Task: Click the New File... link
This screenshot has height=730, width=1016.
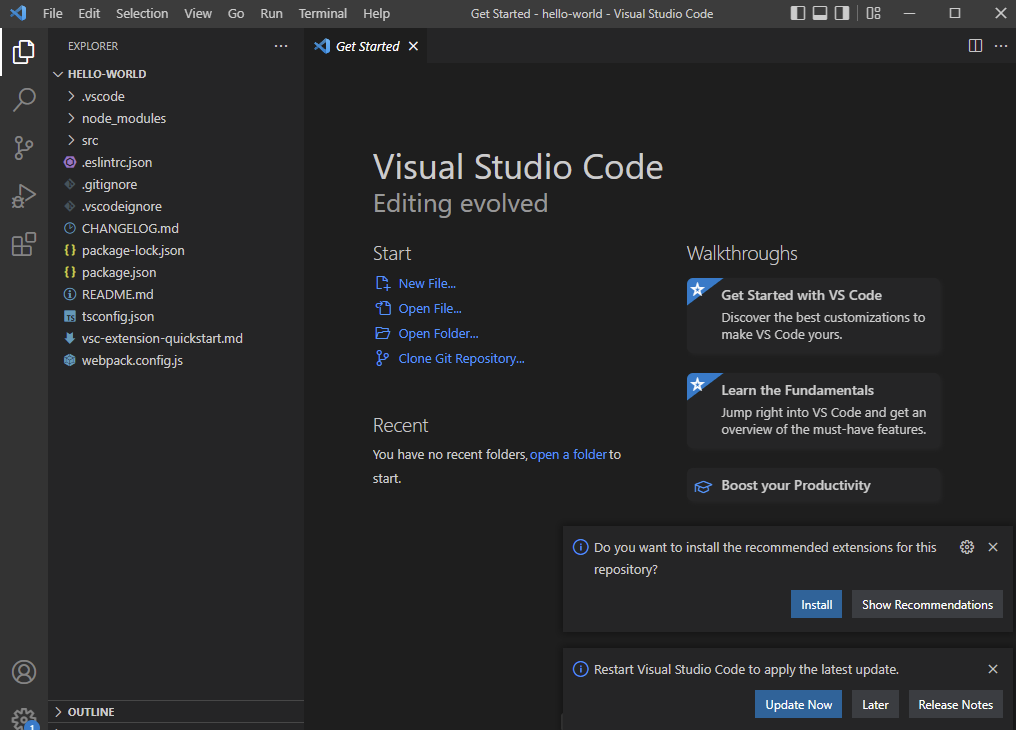Action: [x=427, y=283]
